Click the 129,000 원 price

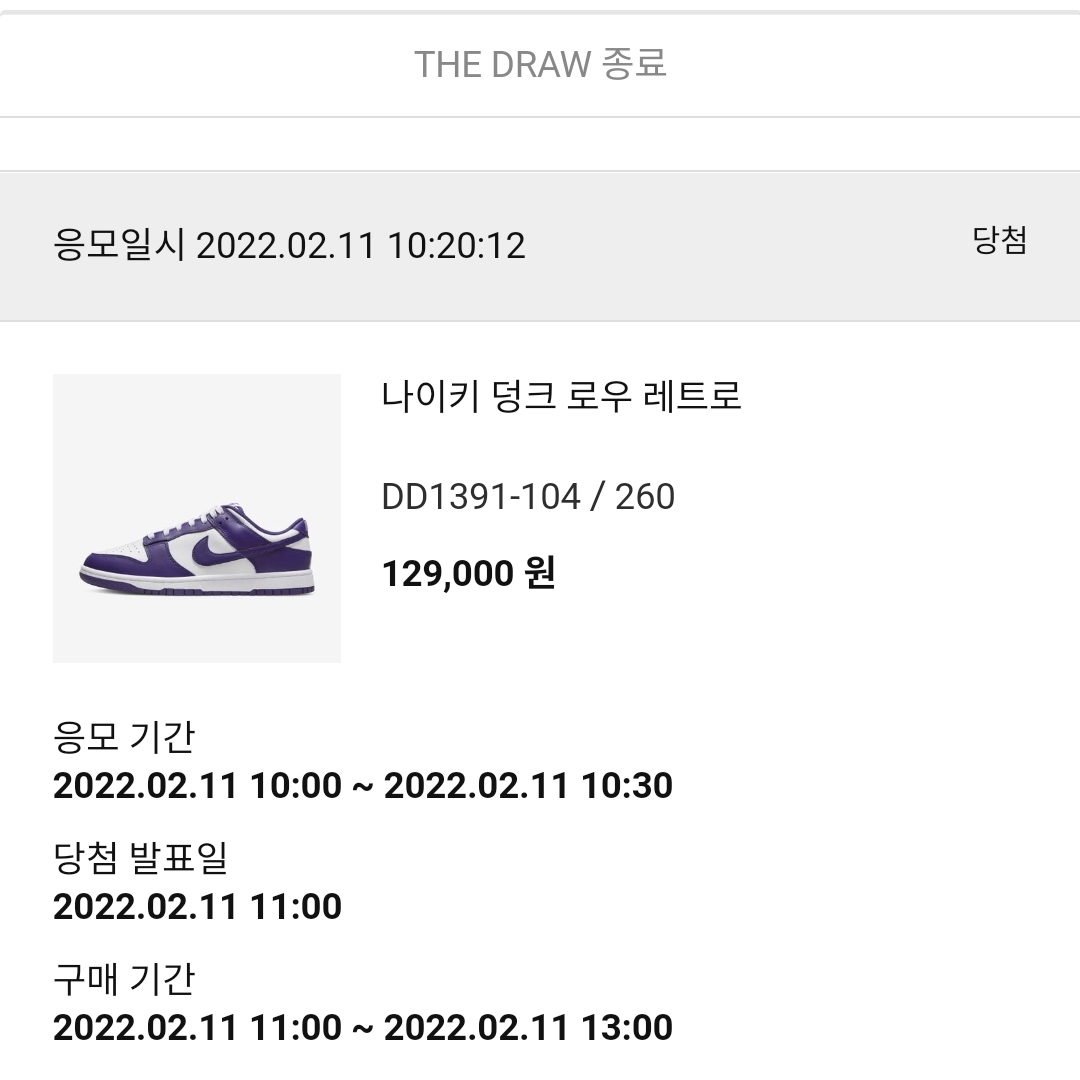(468, 574)
